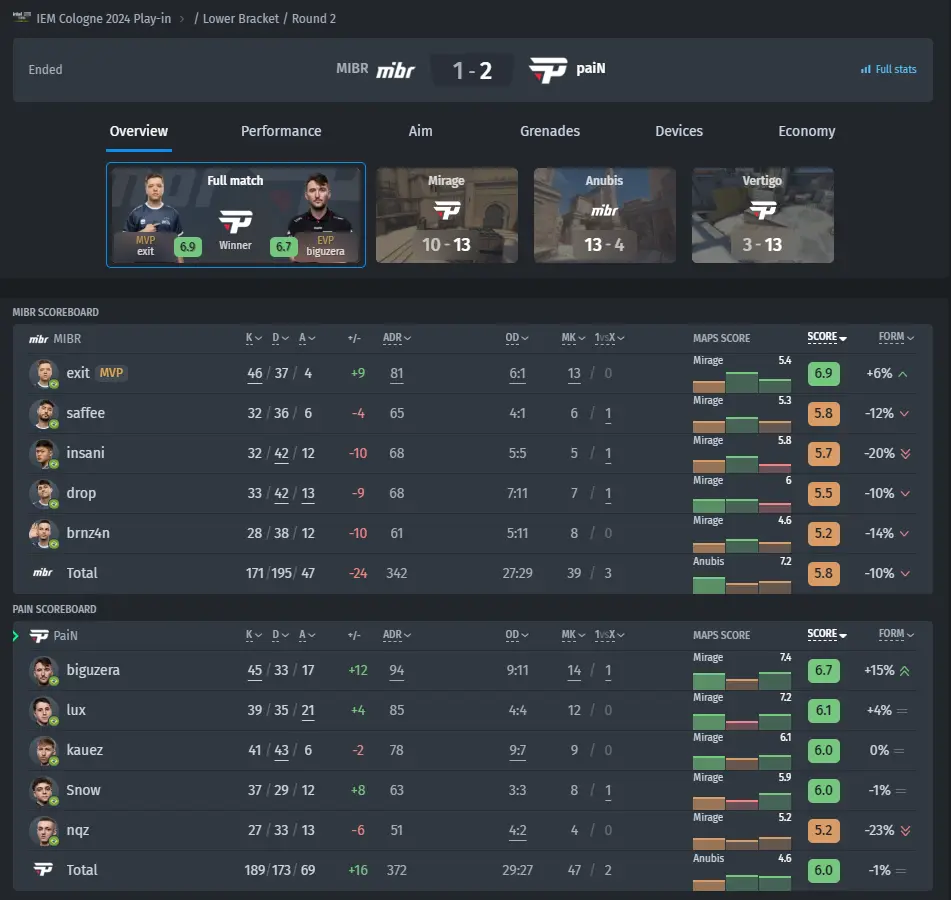Click the MIBR logo beside the Total row

(42, 573)
